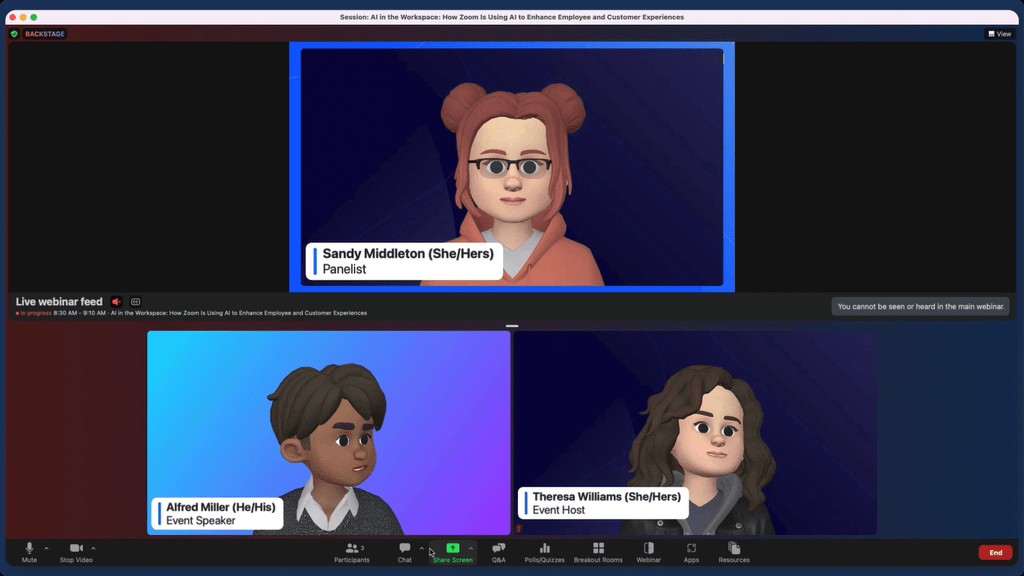Open the Webinar controls
The image size is (1024, 576).
pyautogui.click(x=648, y=552)
